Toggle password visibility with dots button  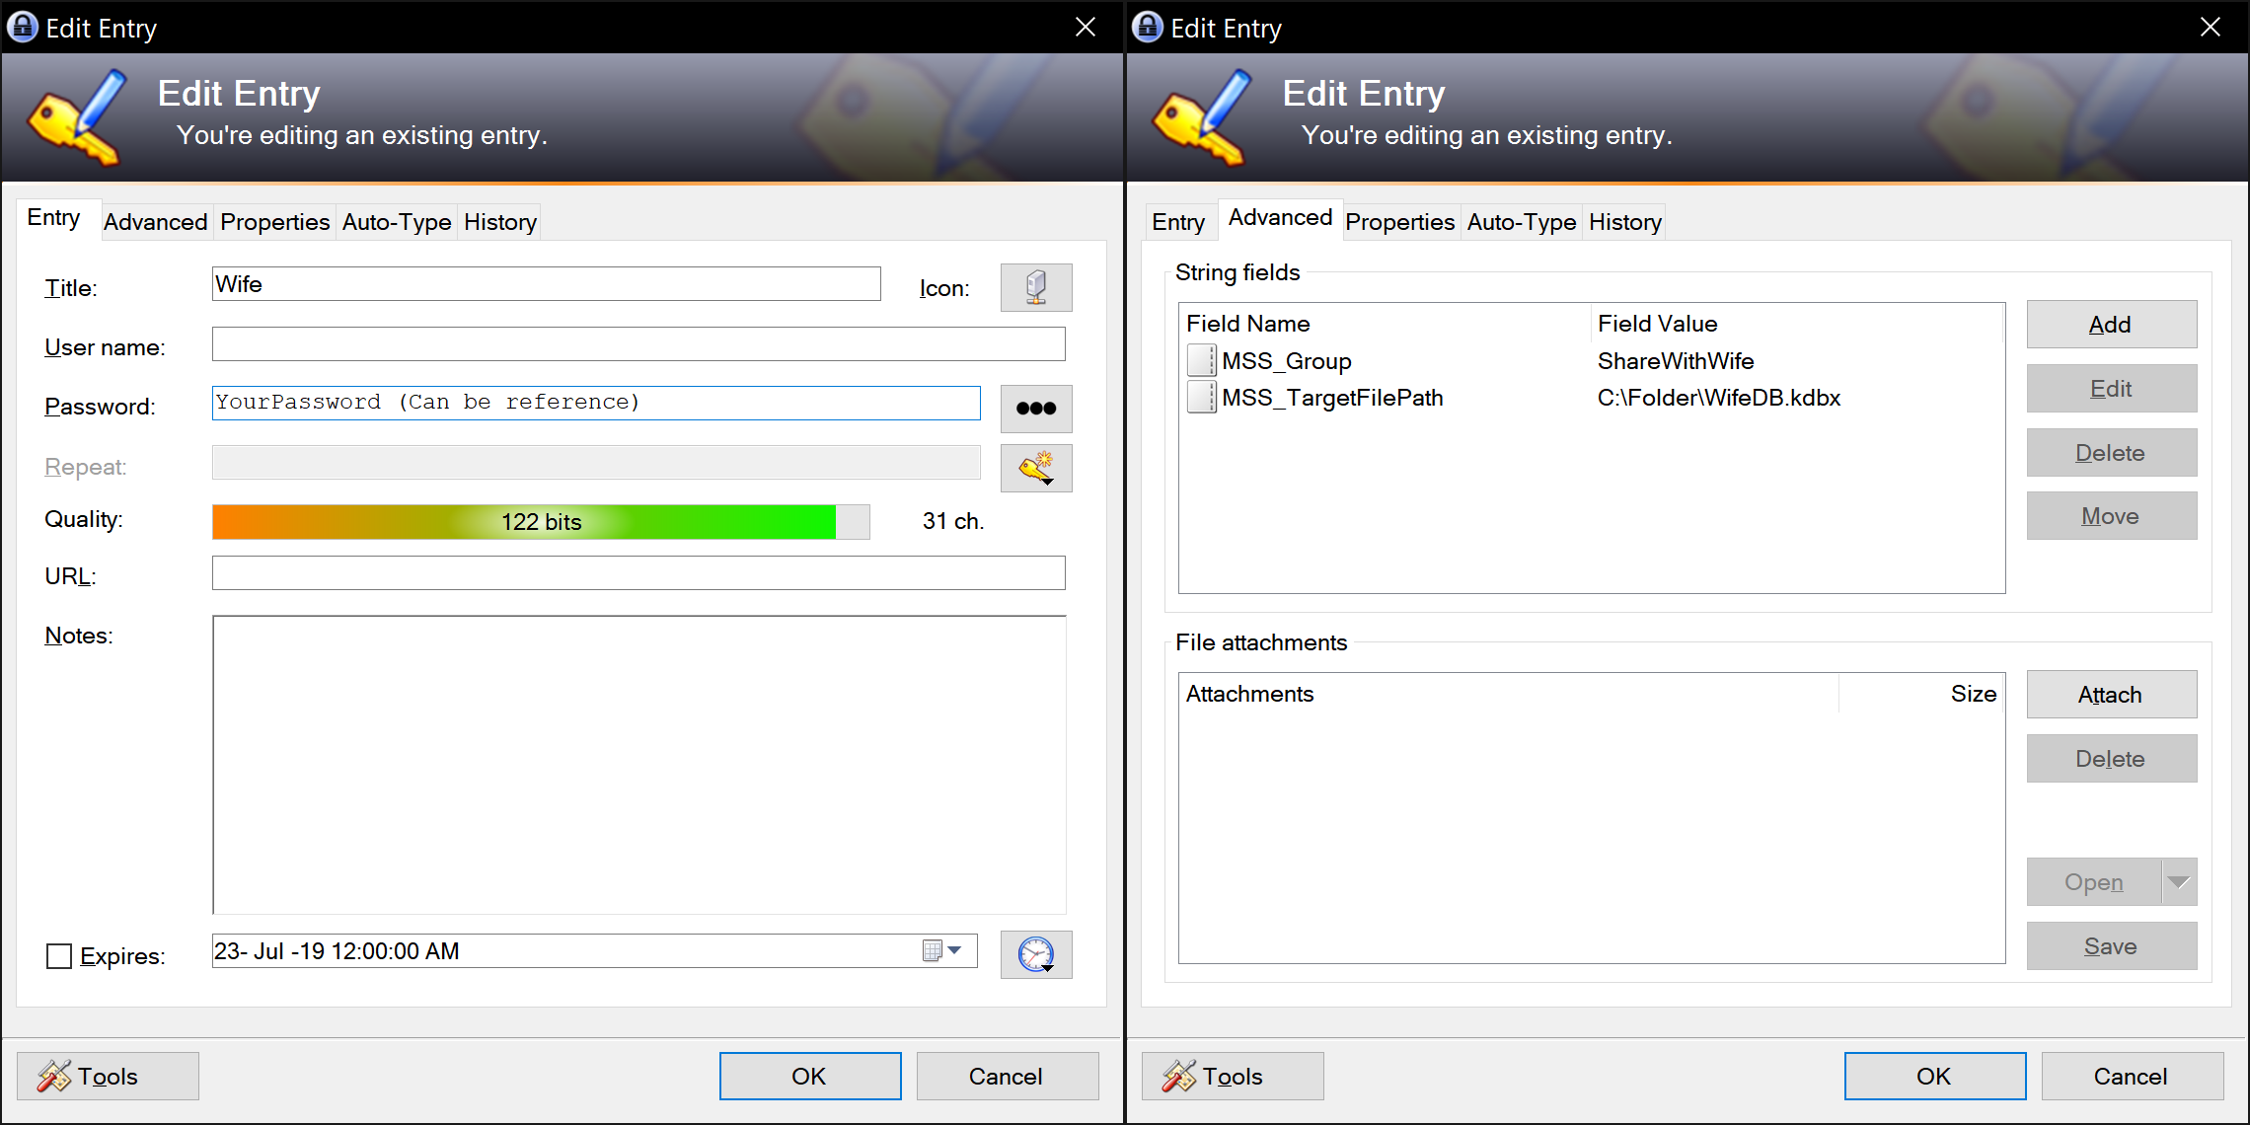[1036, 408]
